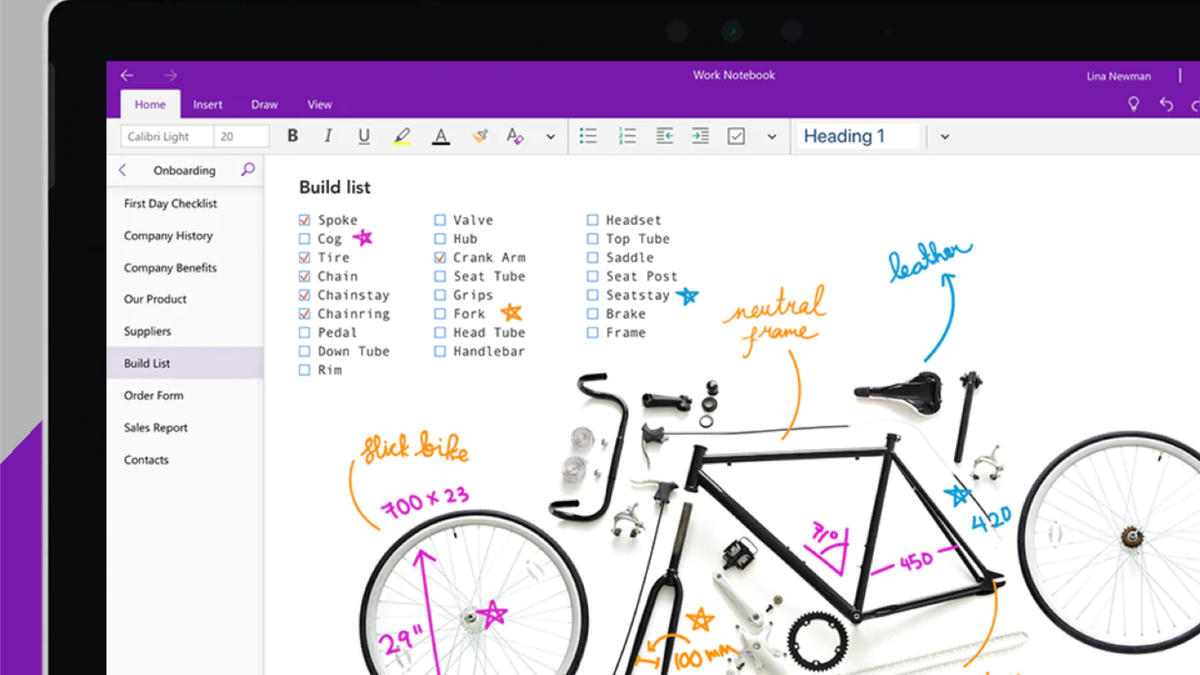This screenshot has height=675, width=1200.
Task: Check the Headset checkbox
Action: click(592, 219)
